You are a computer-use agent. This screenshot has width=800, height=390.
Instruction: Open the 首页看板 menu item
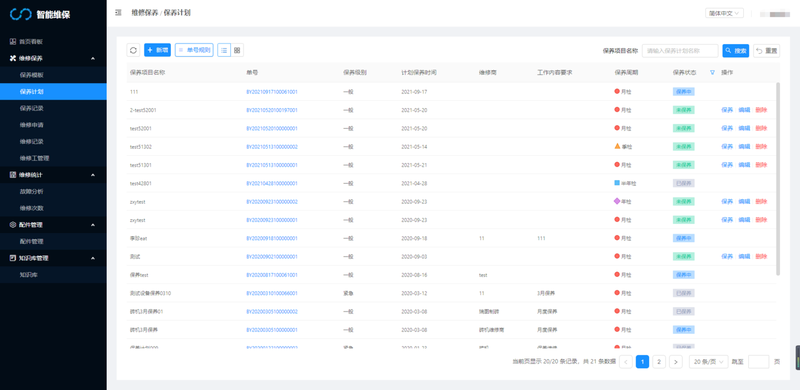53,41
